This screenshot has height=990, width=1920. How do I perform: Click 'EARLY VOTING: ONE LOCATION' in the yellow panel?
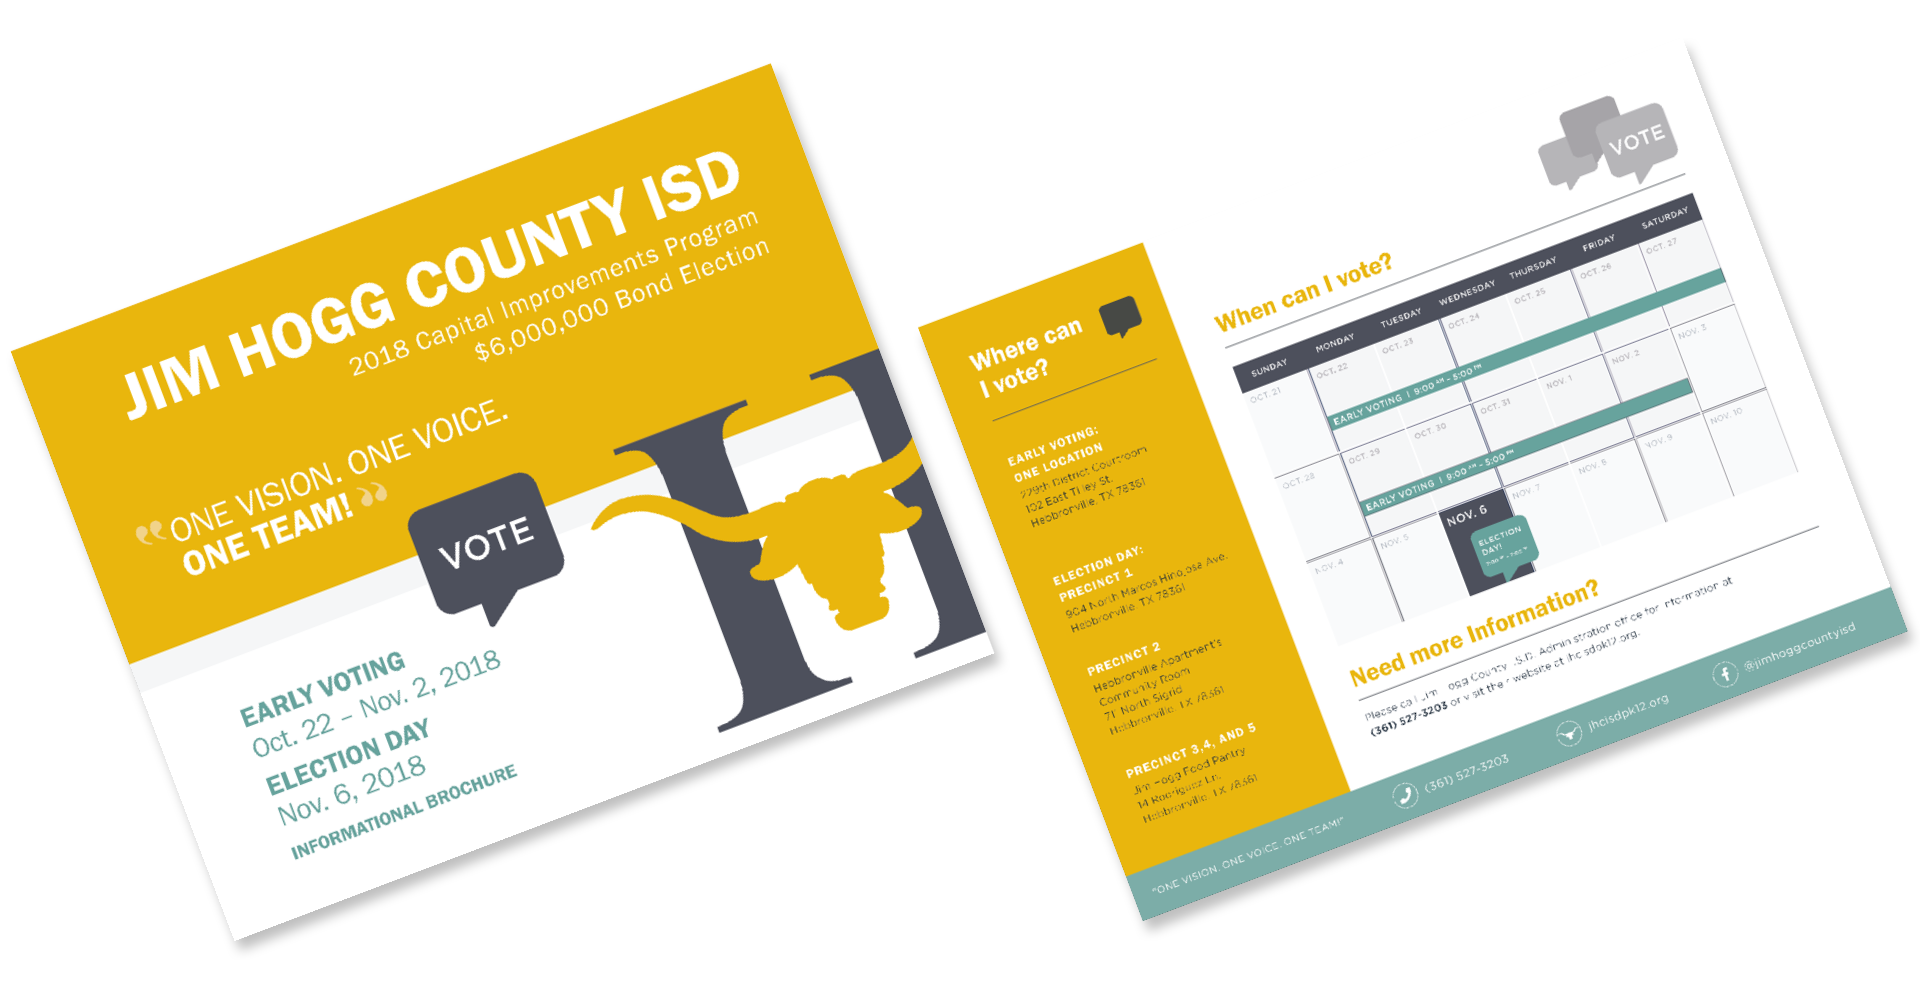tap(1054, 453)
